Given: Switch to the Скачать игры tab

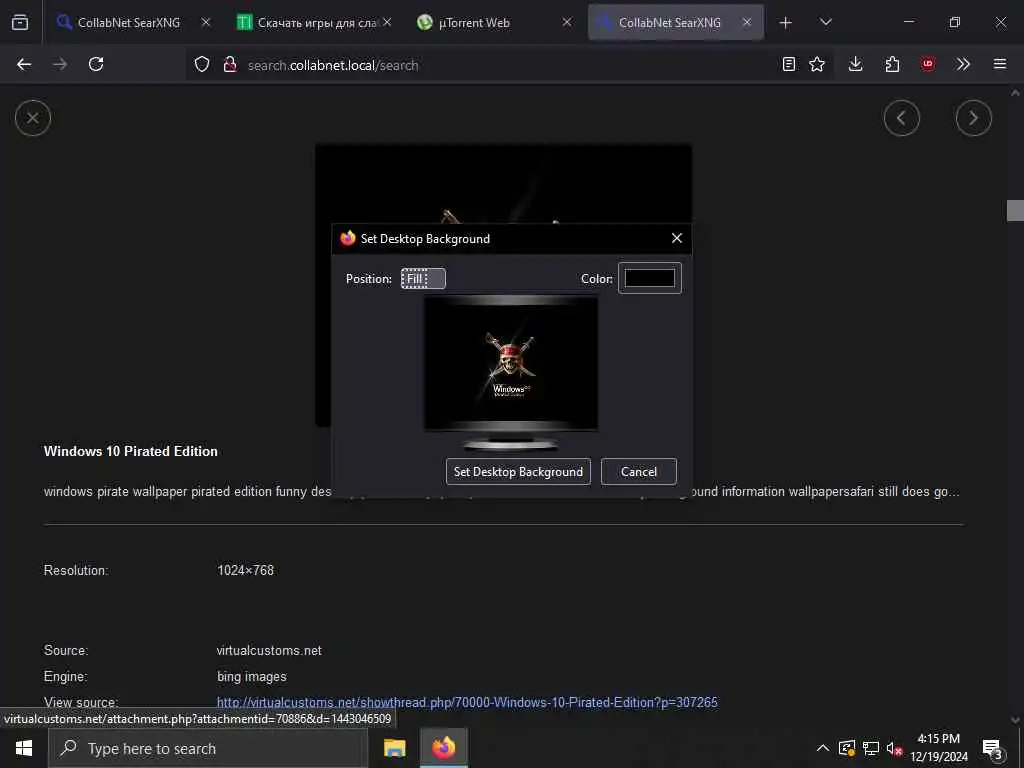Looking at the screenshot, I should (x=313, y=22).
